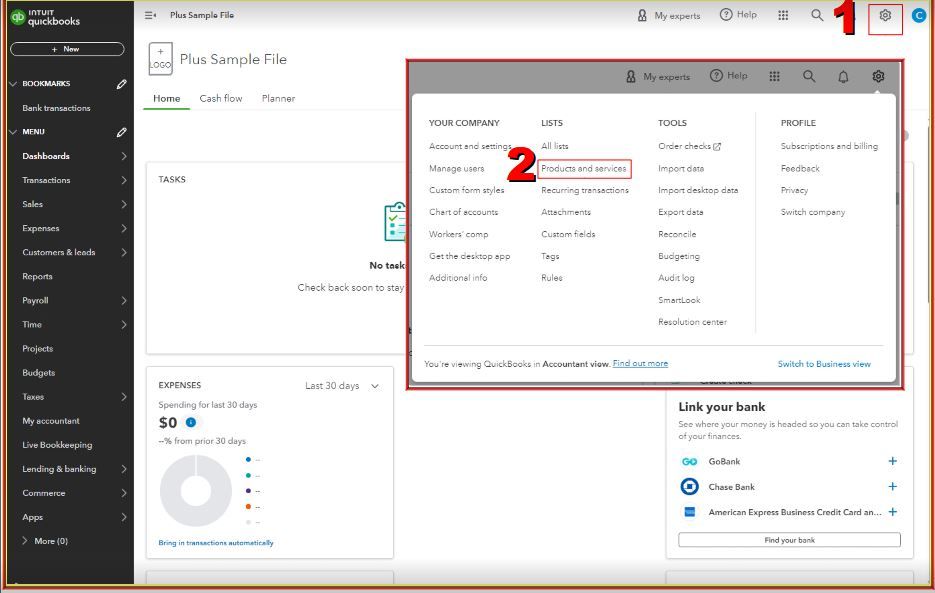
Task: Open Chart of accounts
Action: coord(463,212)
